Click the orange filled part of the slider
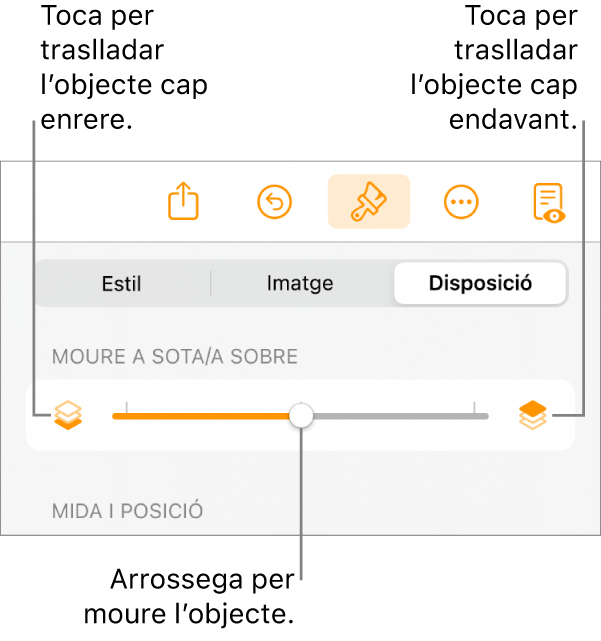601x641 pixels. tap(200, 415)
